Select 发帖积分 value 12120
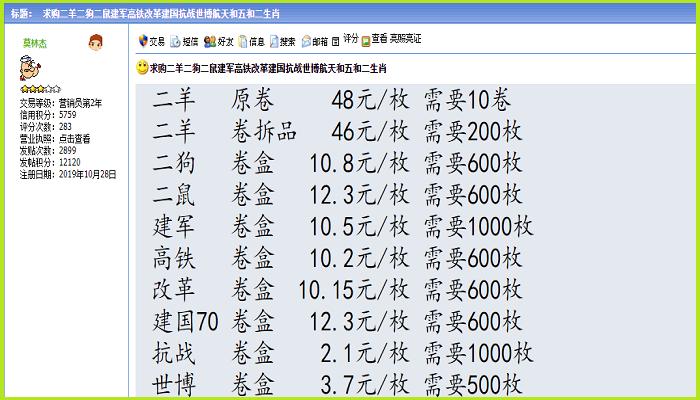 pyautogui.click(x=70, y=162)
